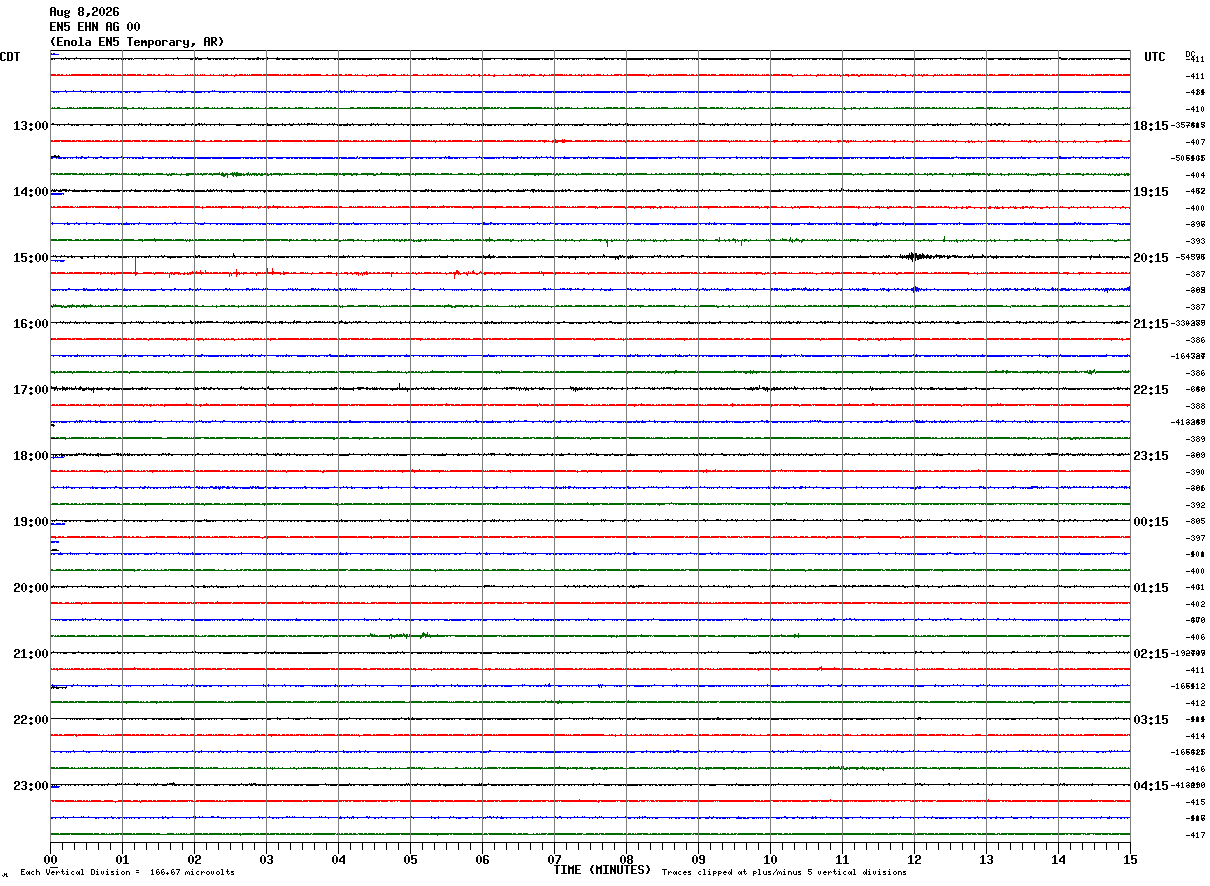Select the 23:00 CDT hour label
This screenshot has height=886, width=1210.
click(x=30, y=786)
